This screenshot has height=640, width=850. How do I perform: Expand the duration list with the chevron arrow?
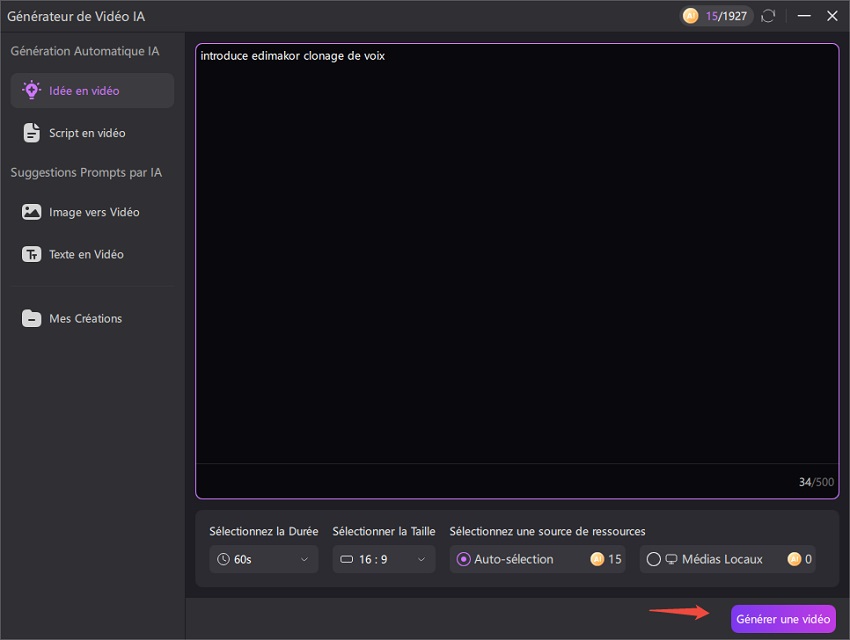tap(304, 559)
